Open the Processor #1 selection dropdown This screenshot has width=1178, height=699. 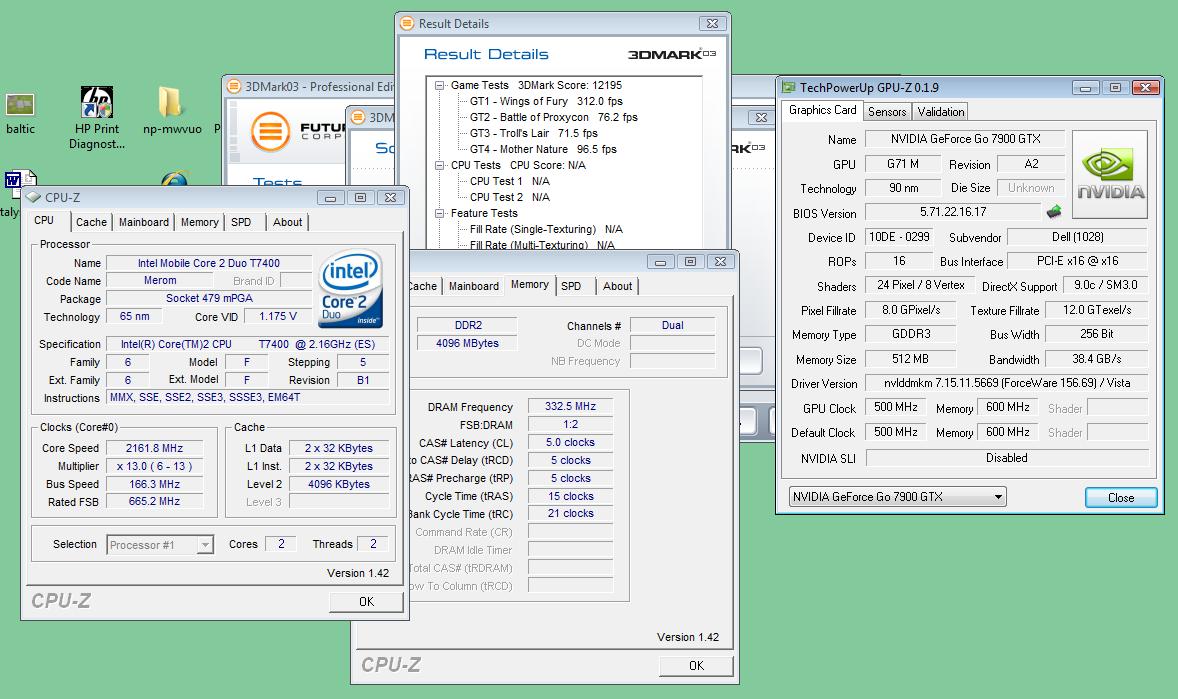205,544
